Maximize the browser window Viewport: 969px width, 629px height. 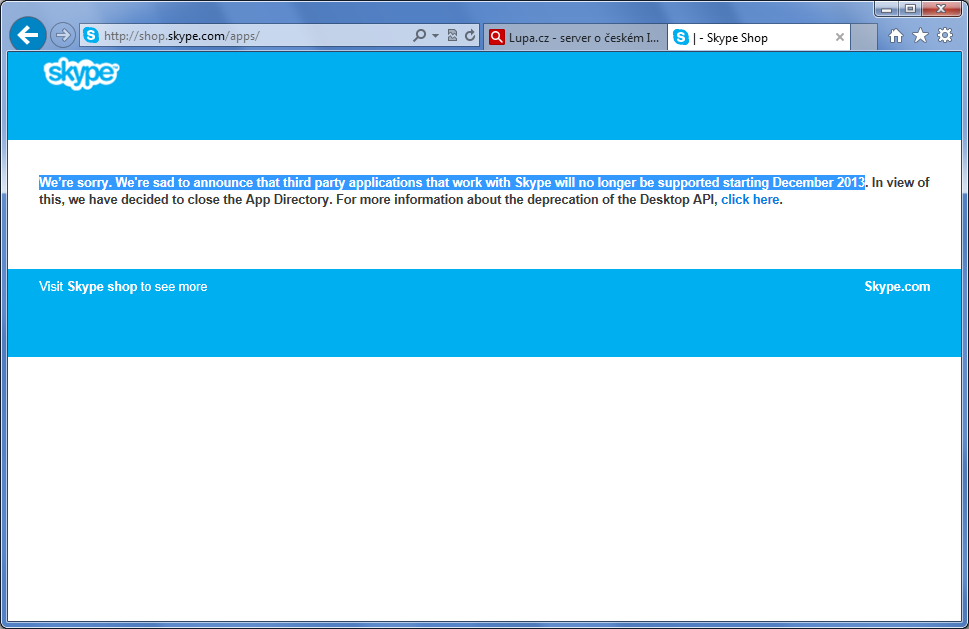click(911, 8)
